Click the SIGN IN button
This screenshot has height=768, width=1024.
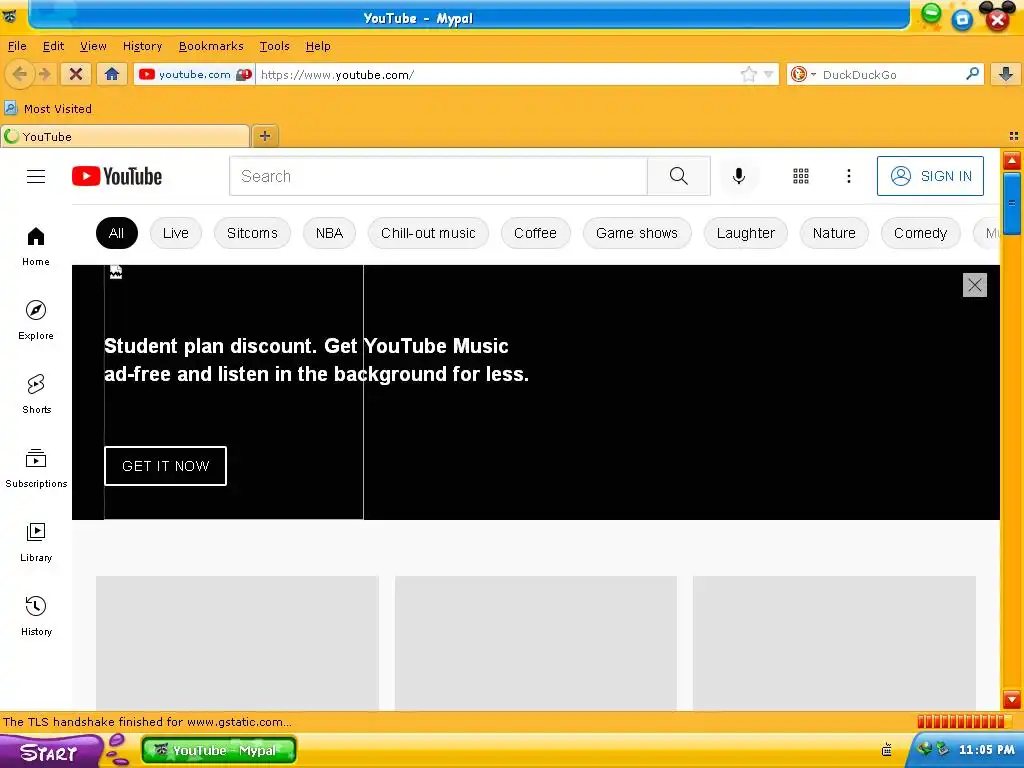[930, 176]
